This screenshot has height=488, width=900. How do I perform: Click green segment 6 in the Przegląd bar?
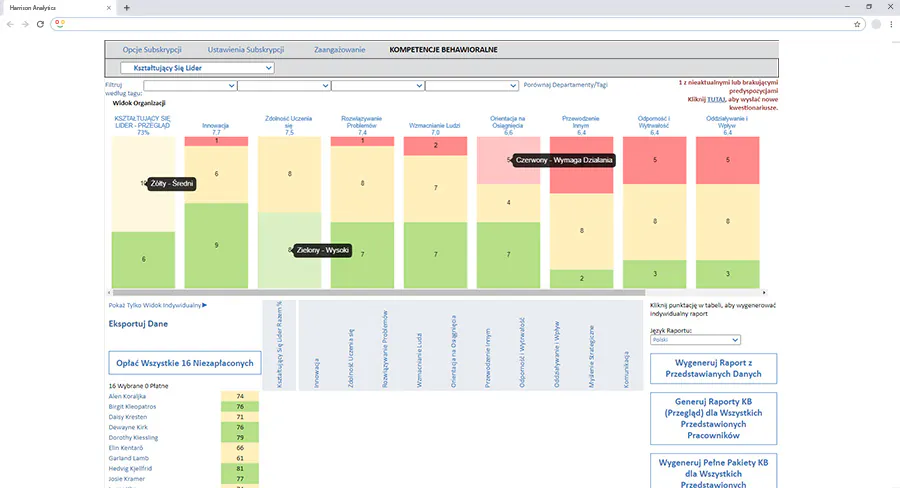[143, 260]
